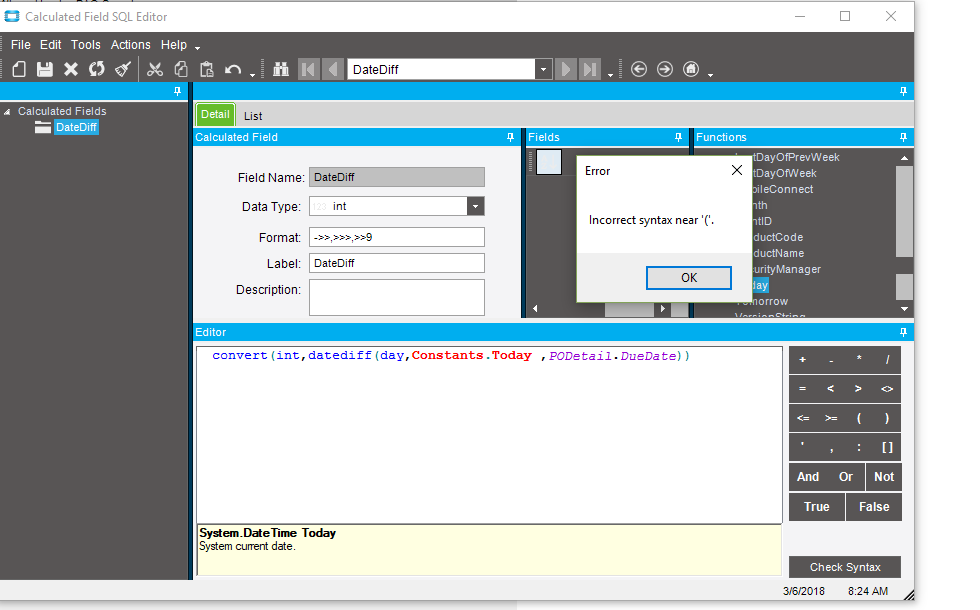This screenshot has height=610, width=980.
Task: Click the Delete X icon in toolbar
Action: (x=71, y=69)
